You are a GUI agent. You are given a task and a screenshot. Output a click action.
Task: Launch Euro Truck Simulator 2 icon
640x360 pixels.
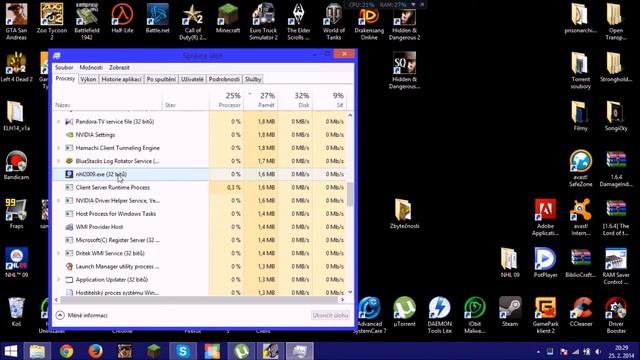tap(263, 21)
